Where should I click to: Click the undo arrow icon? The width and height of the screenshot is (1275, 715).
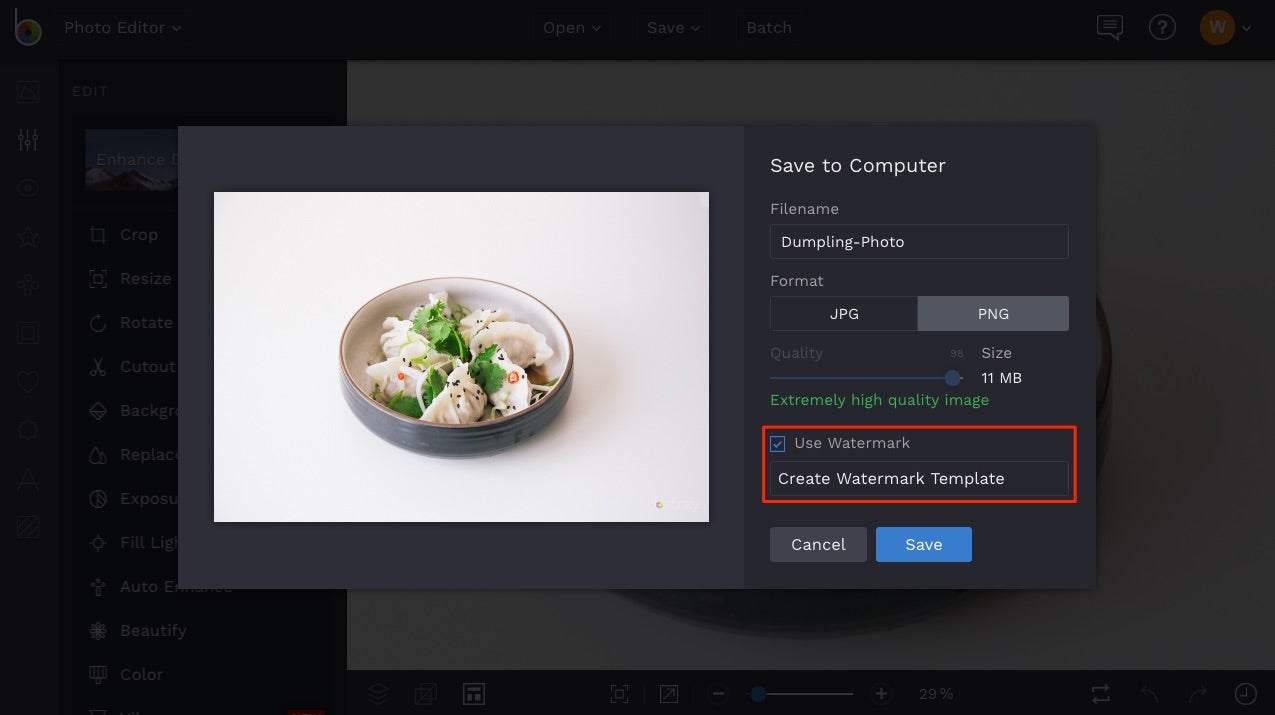[x=1148, y=693]
